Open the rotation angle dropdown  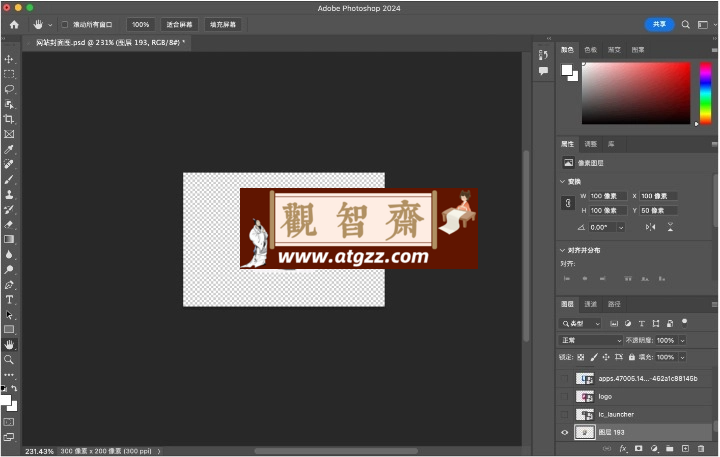click(x=621, y=227)
